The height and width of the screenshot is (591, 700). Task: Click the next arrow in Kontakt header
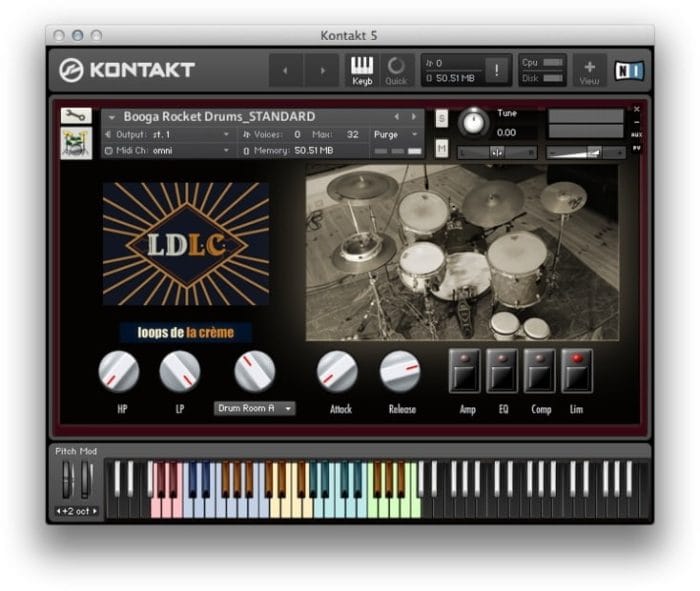point(322,70)
